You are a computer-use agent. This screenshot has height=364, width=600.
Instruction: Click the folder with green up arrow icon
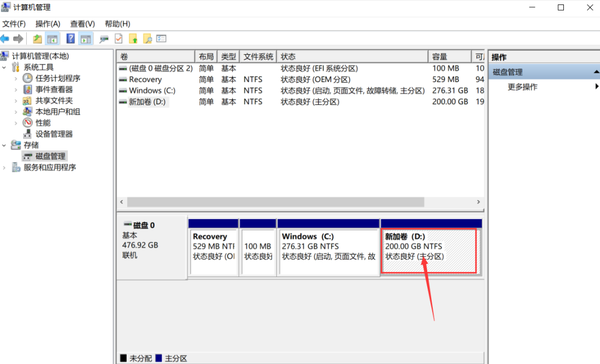pos(133,39)
